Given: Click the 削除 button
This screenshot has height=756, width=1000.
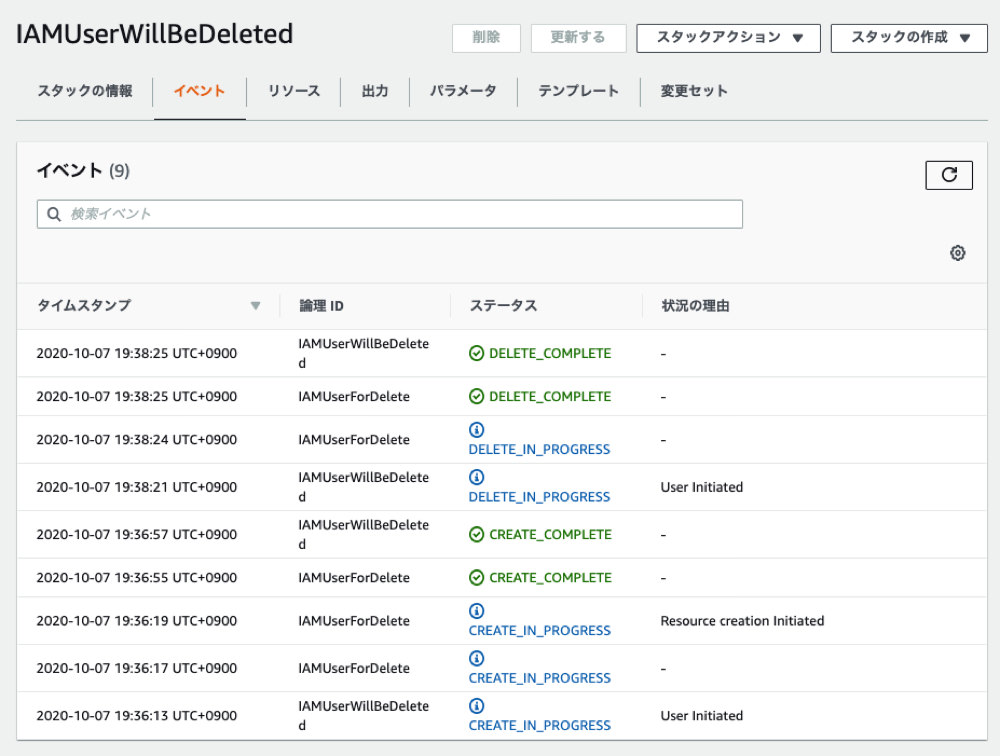Looking at the screenshot, I should pos(487,38).
